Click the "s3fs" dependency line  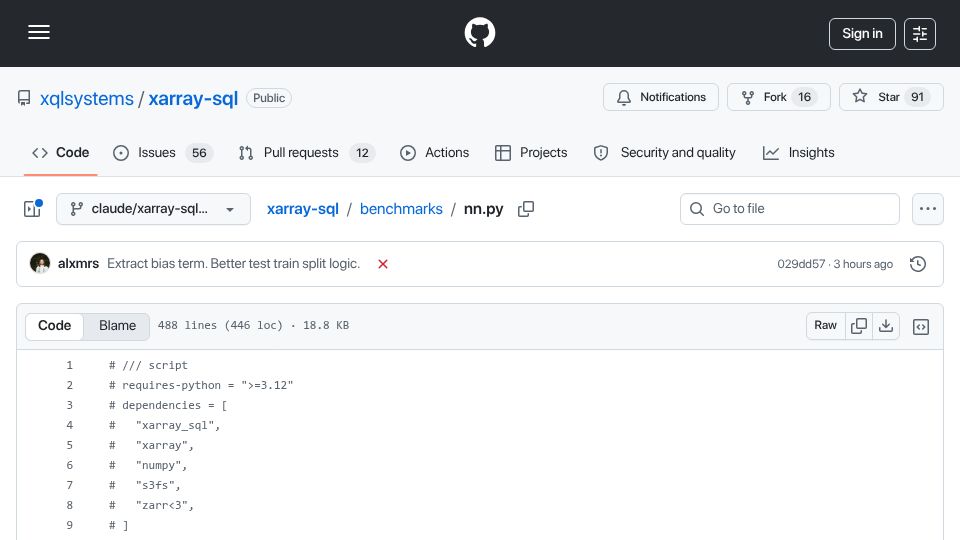[x=144, y=485]
